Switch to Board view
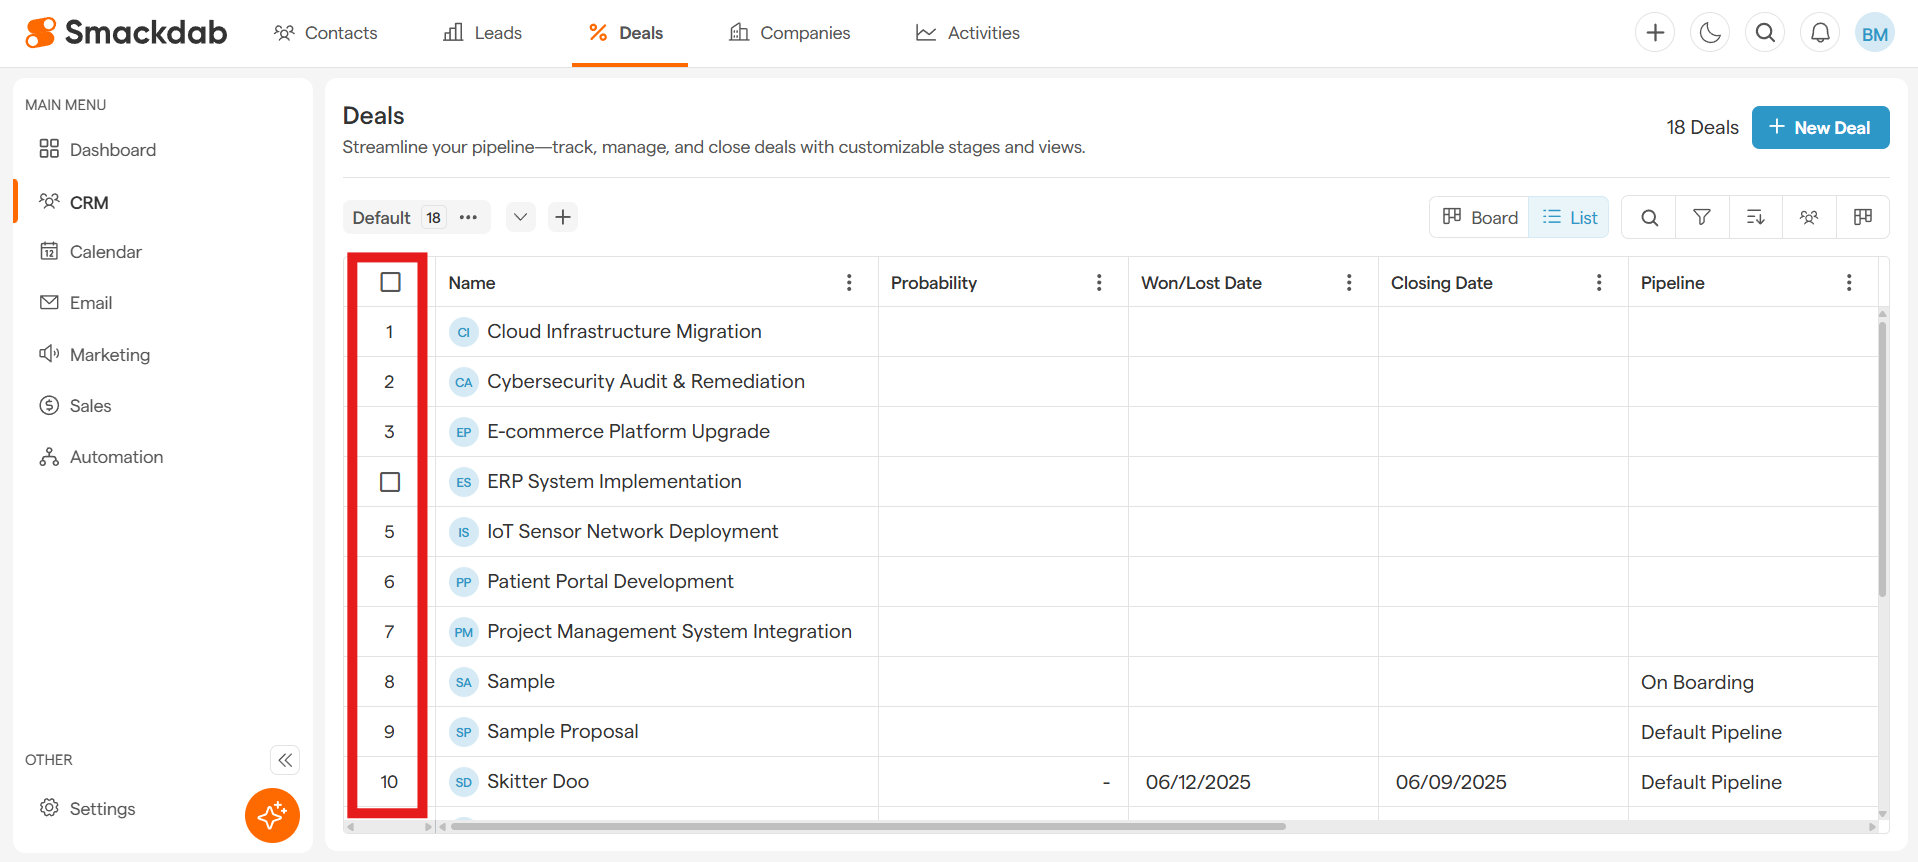Viewport: 1918px width, 862px height. coord(1480,217)
